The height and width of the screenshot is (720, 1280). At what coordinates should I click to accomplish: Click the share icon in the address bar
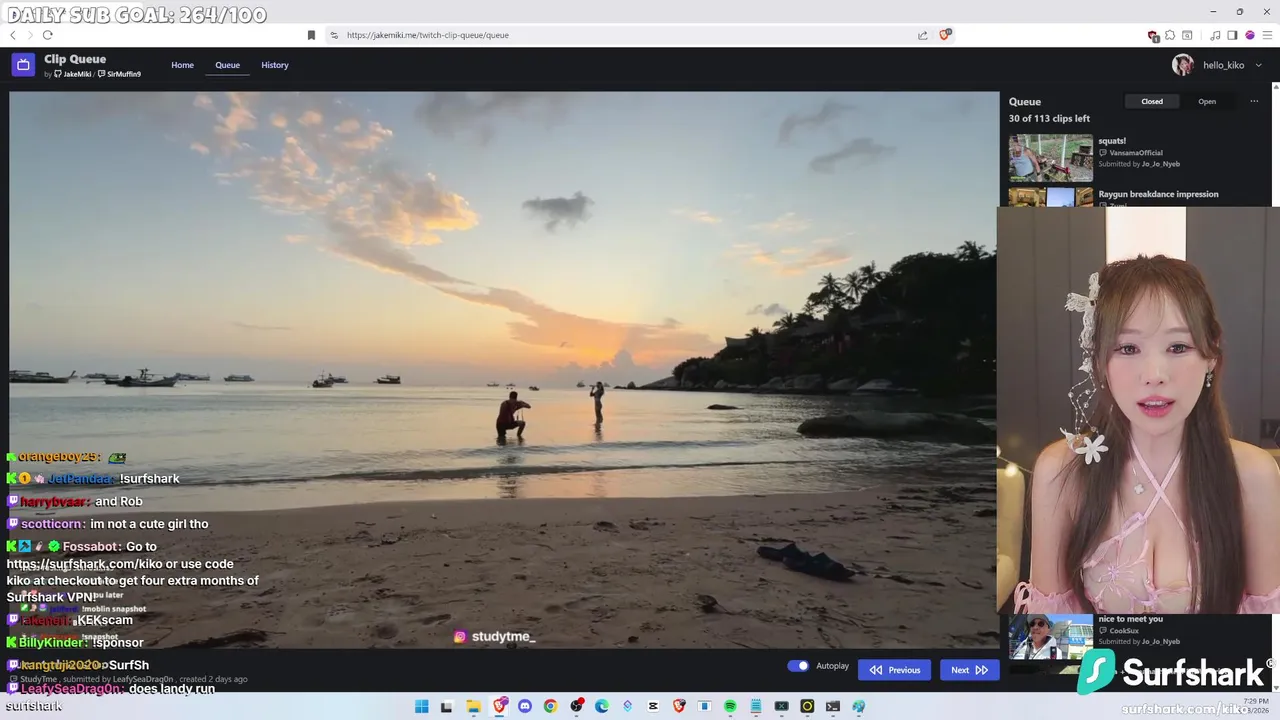(922, 35)
